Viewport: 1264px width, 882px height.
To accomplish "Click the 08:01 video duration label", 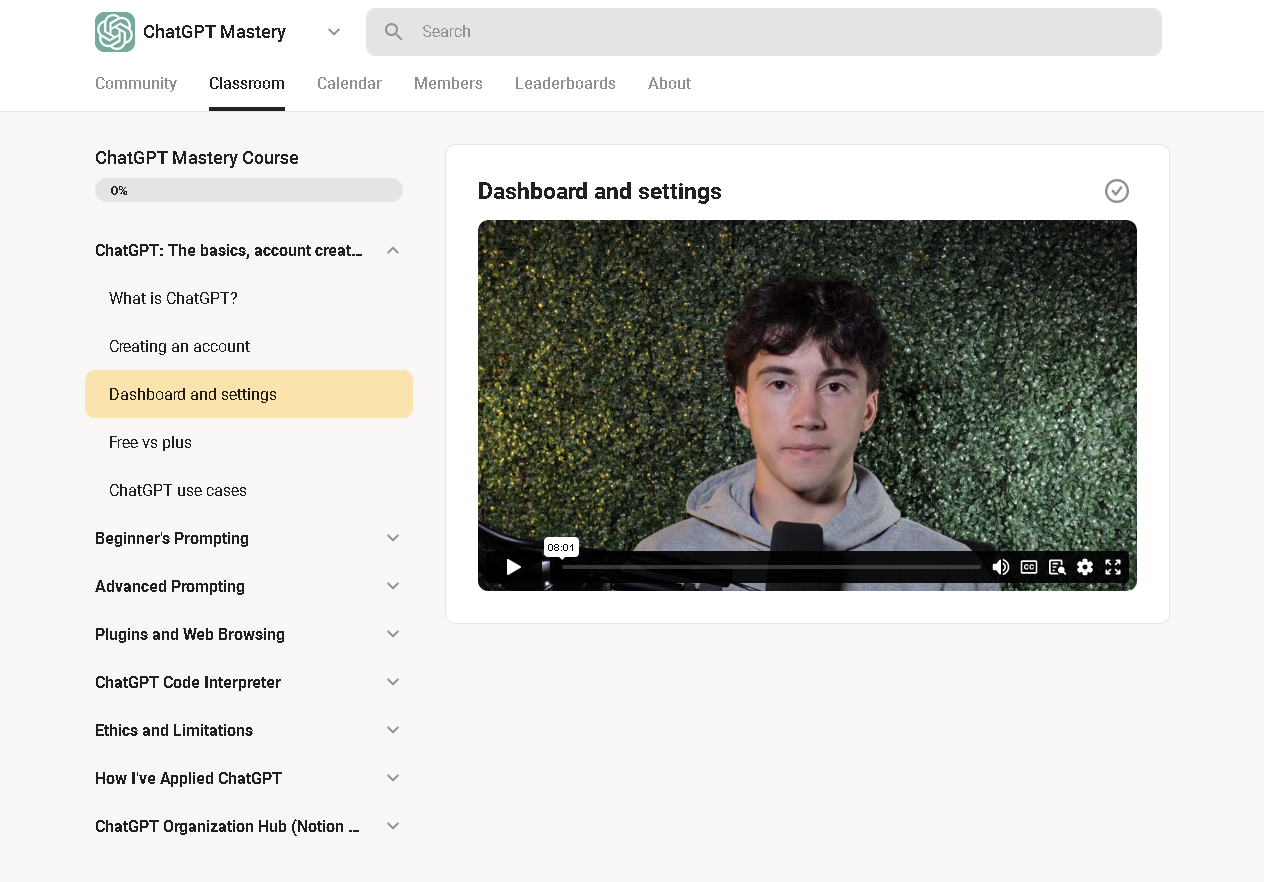I will (x=561, y=547).
